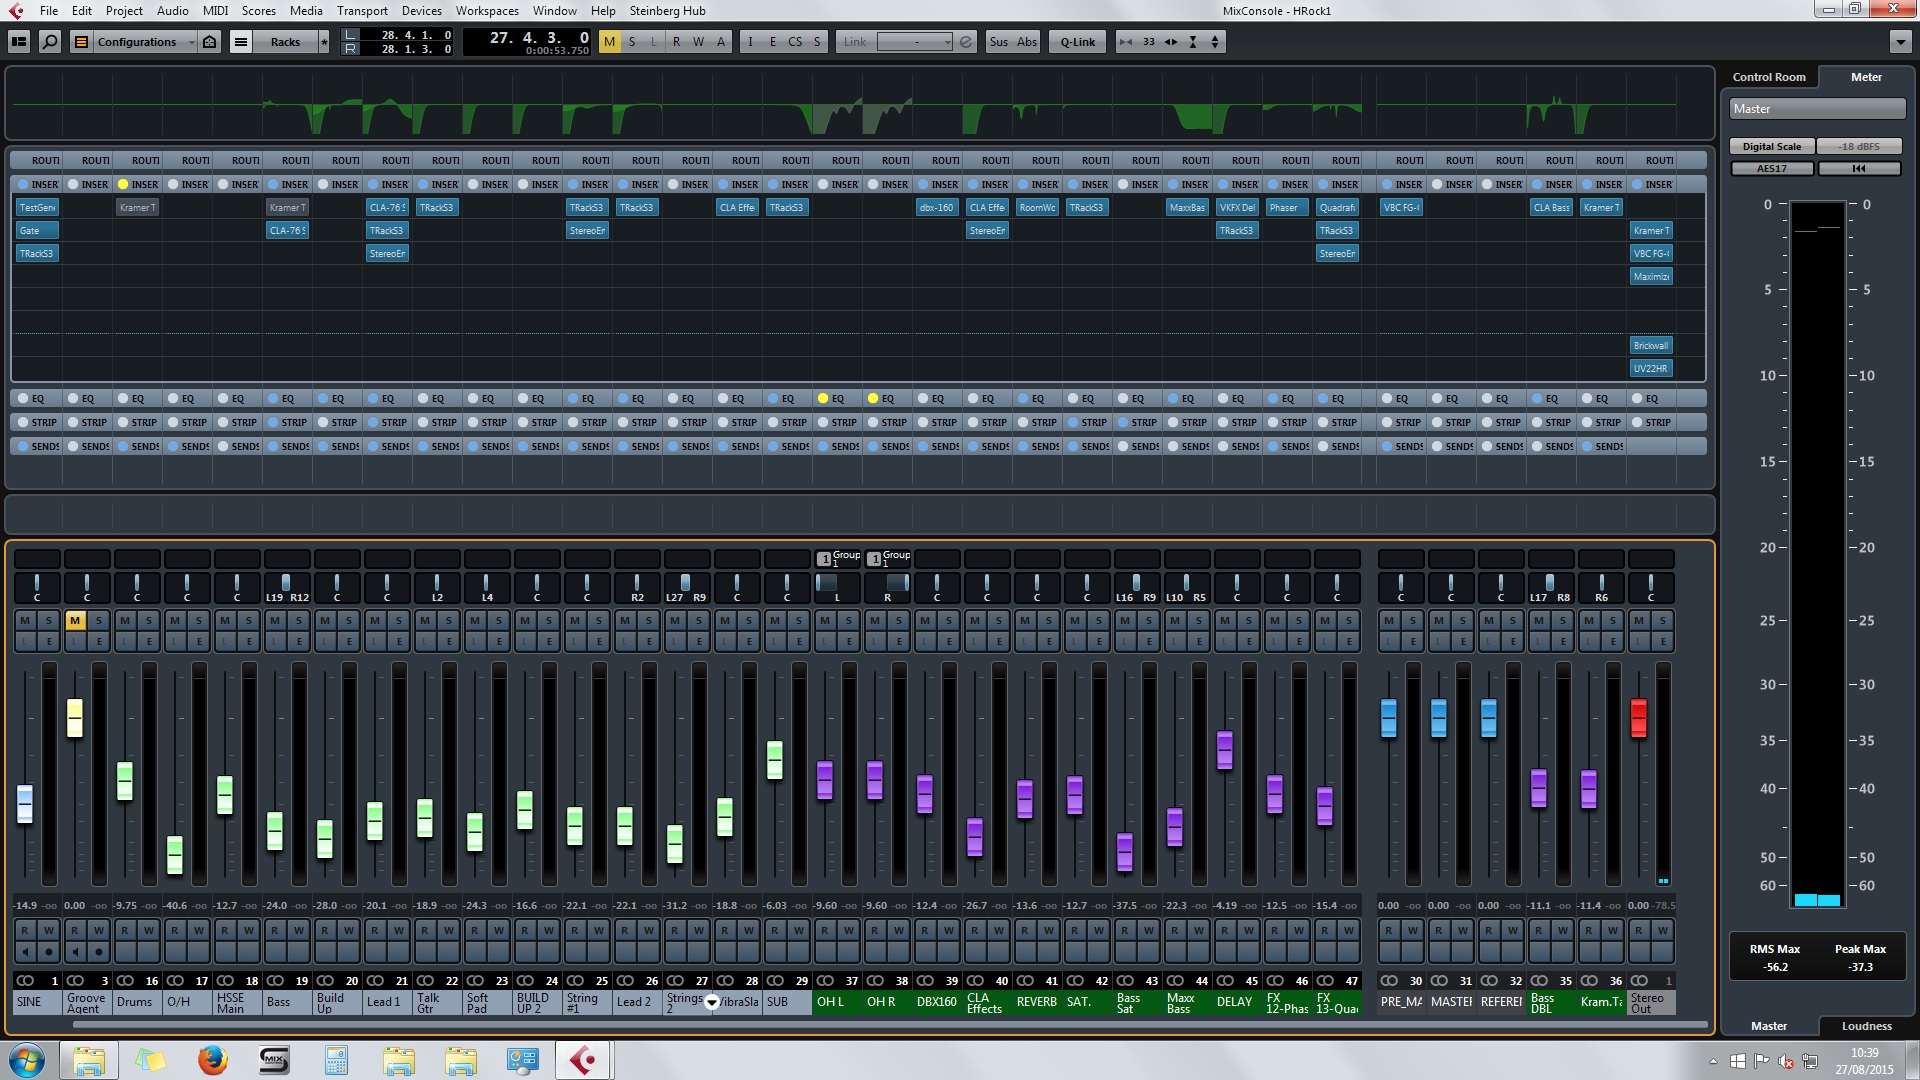Solo the Drums channel

tap(148, 621)
